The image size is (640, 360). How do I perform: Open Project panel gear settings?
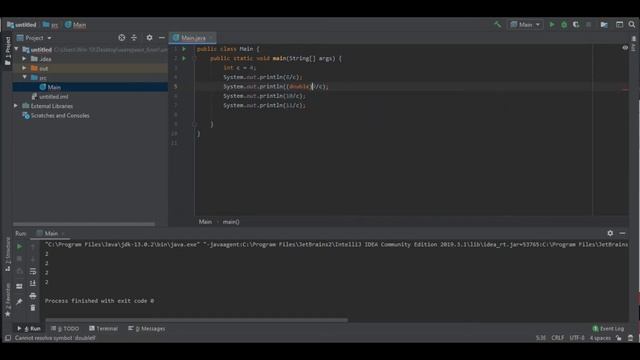pos(149,38)
